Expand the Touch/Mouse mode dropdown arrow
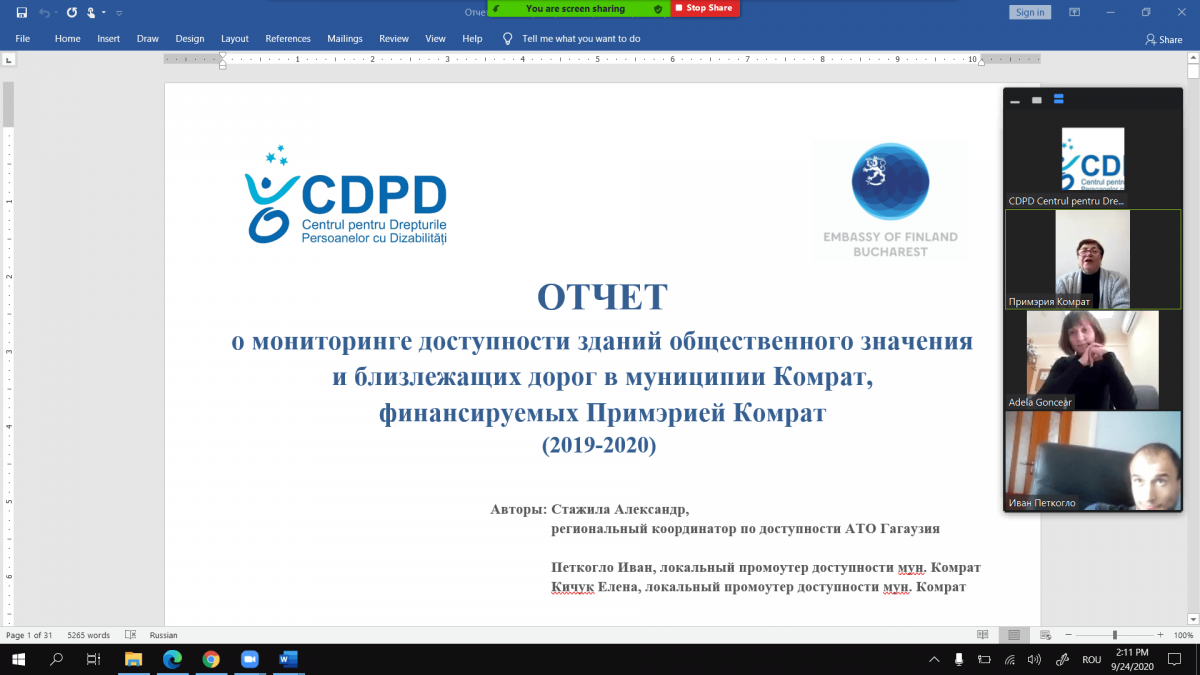 (x=103, y=13)
